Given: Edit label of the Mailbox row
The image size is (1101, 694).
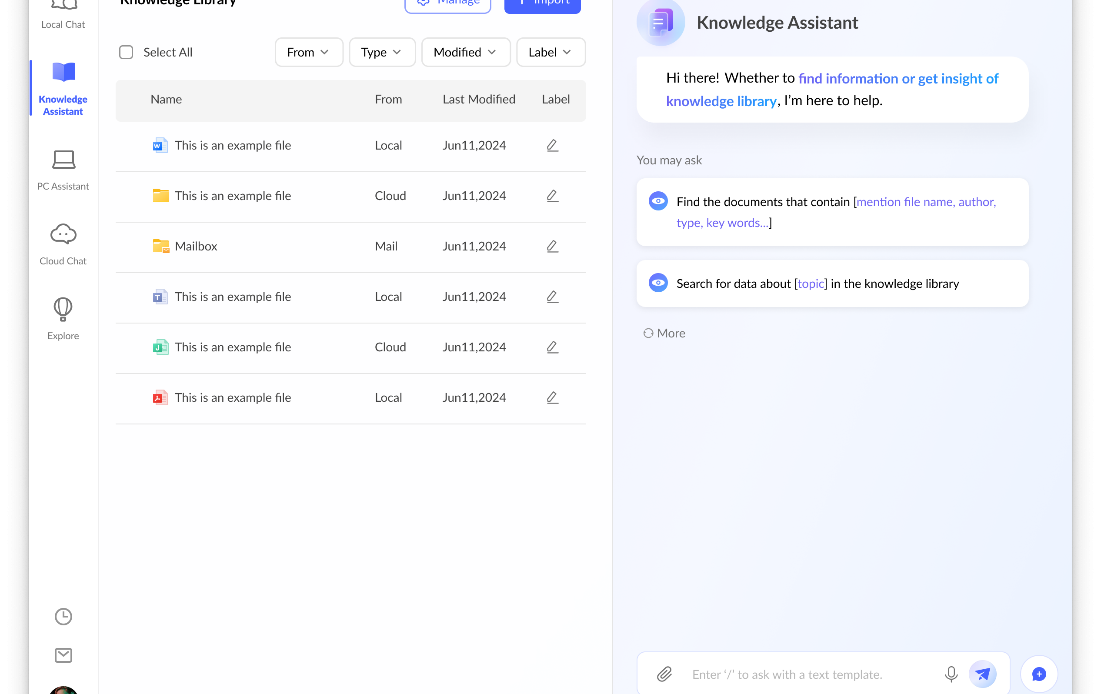Looking at the screenshot, I should pos(552,246).
